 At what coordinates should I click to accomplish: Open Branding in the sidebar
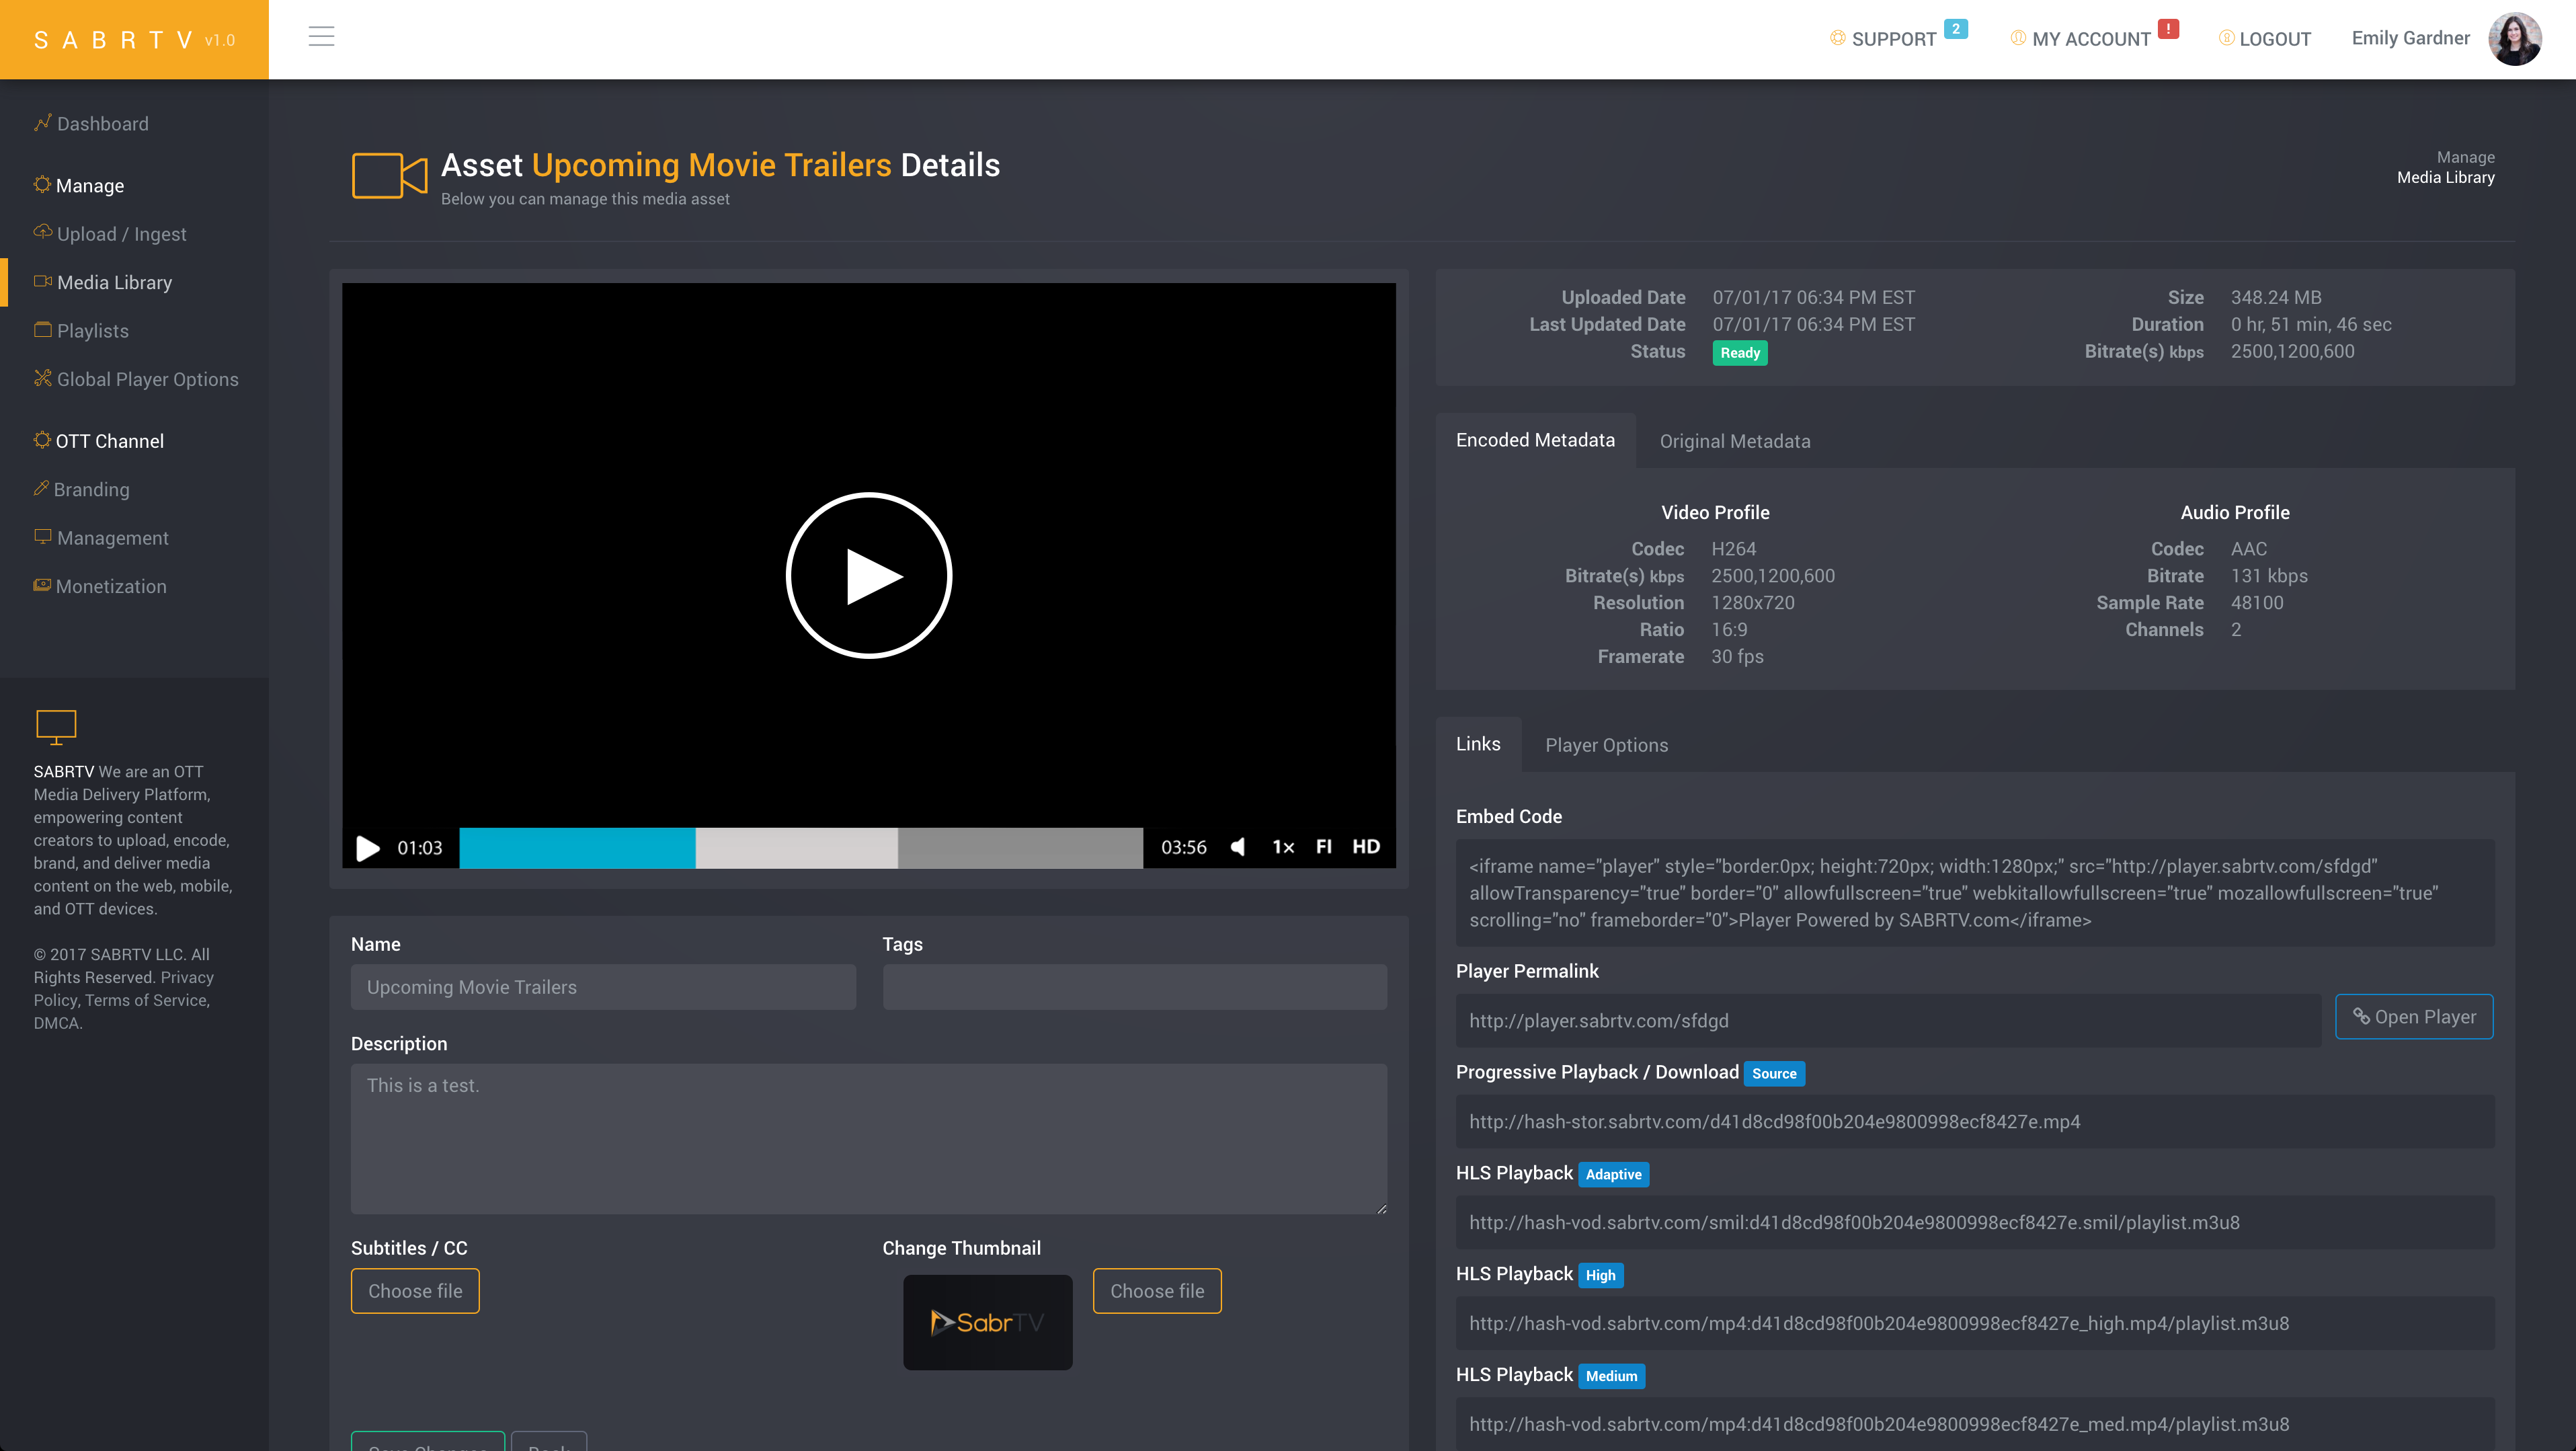tap(91, 490)
